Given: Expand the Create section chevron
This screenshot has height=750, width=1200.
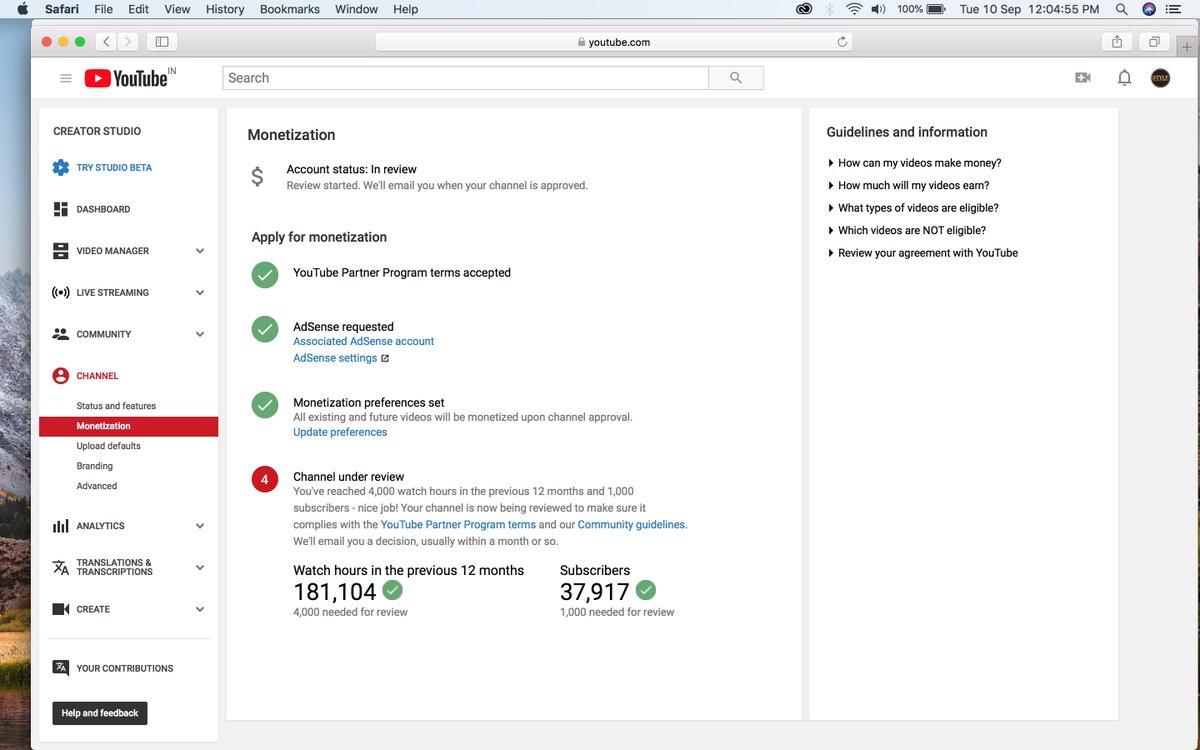Looking at the screenshot, I should 200,609.
